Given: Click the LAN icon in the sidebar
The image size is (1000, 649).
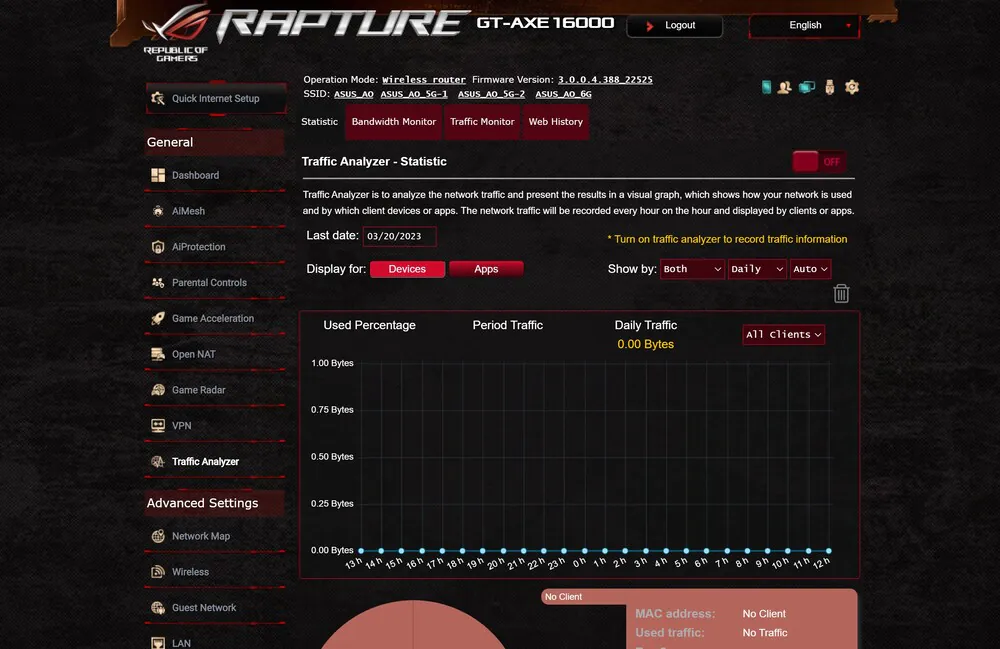Looking at the screenshot, I should pyautogui.click(x=158, y=643).
